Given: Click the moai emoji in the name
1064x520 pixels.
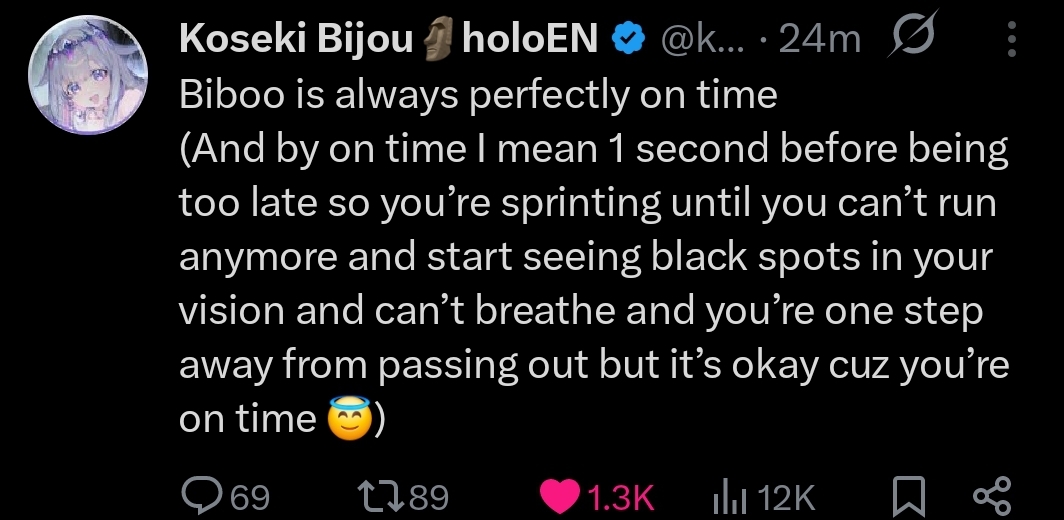Looking at the screenshot, I should 438,39.
